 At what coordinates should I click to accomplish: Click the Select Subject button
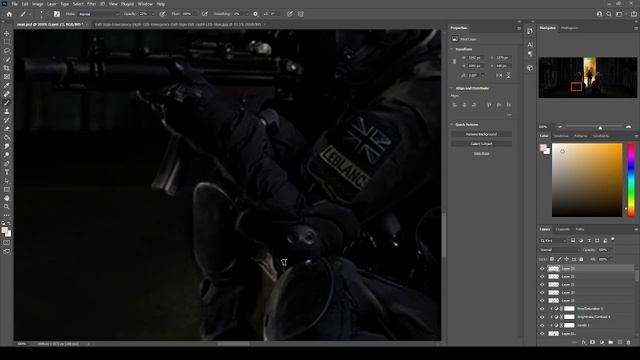pos(481,144)
